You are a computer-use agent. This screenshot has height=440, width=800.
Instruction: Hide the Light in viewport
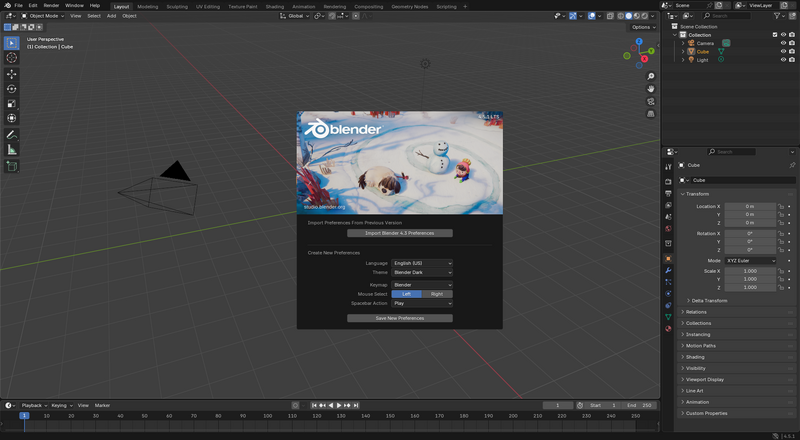pos(783,59)
